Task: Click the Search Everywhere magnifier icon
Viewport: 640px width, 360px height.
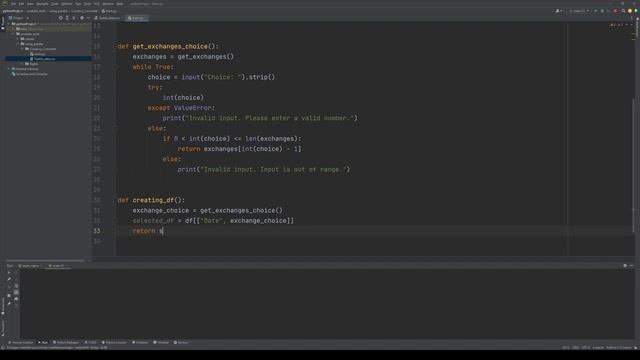Action: click(623, 11)
